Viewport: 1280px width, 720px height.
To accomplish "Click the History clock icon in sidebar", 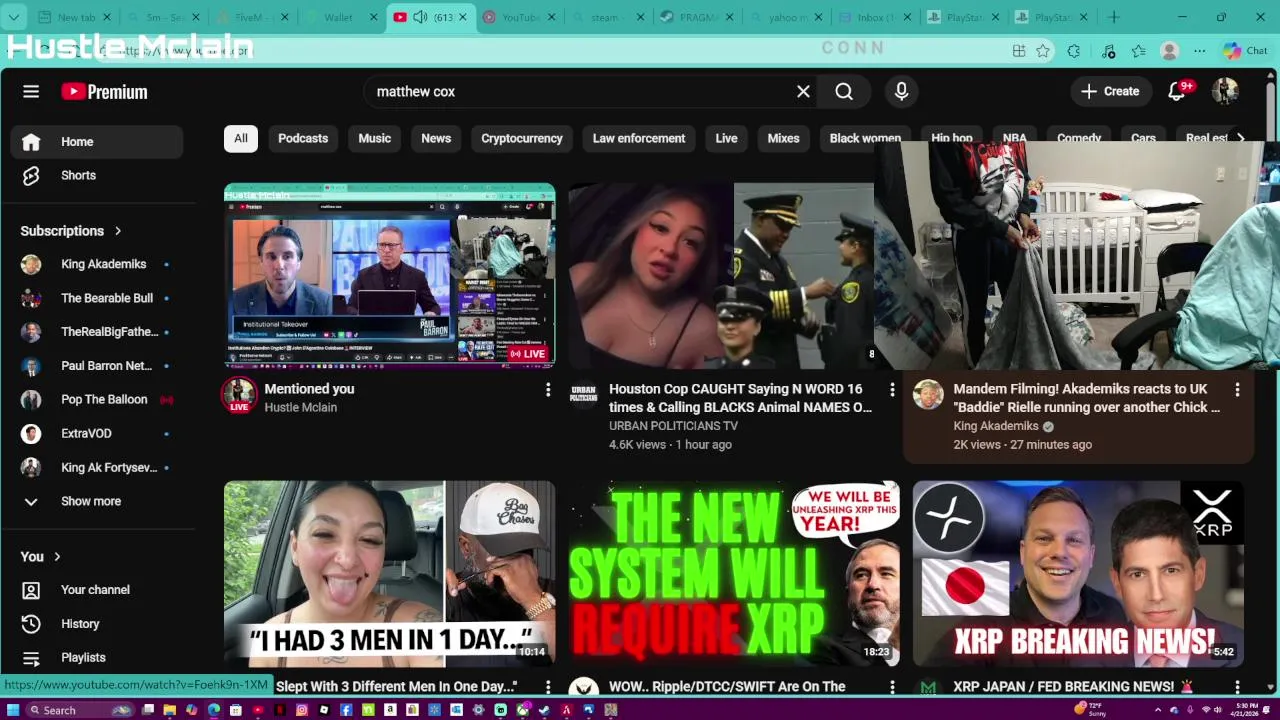I will [x=31, y=623].
